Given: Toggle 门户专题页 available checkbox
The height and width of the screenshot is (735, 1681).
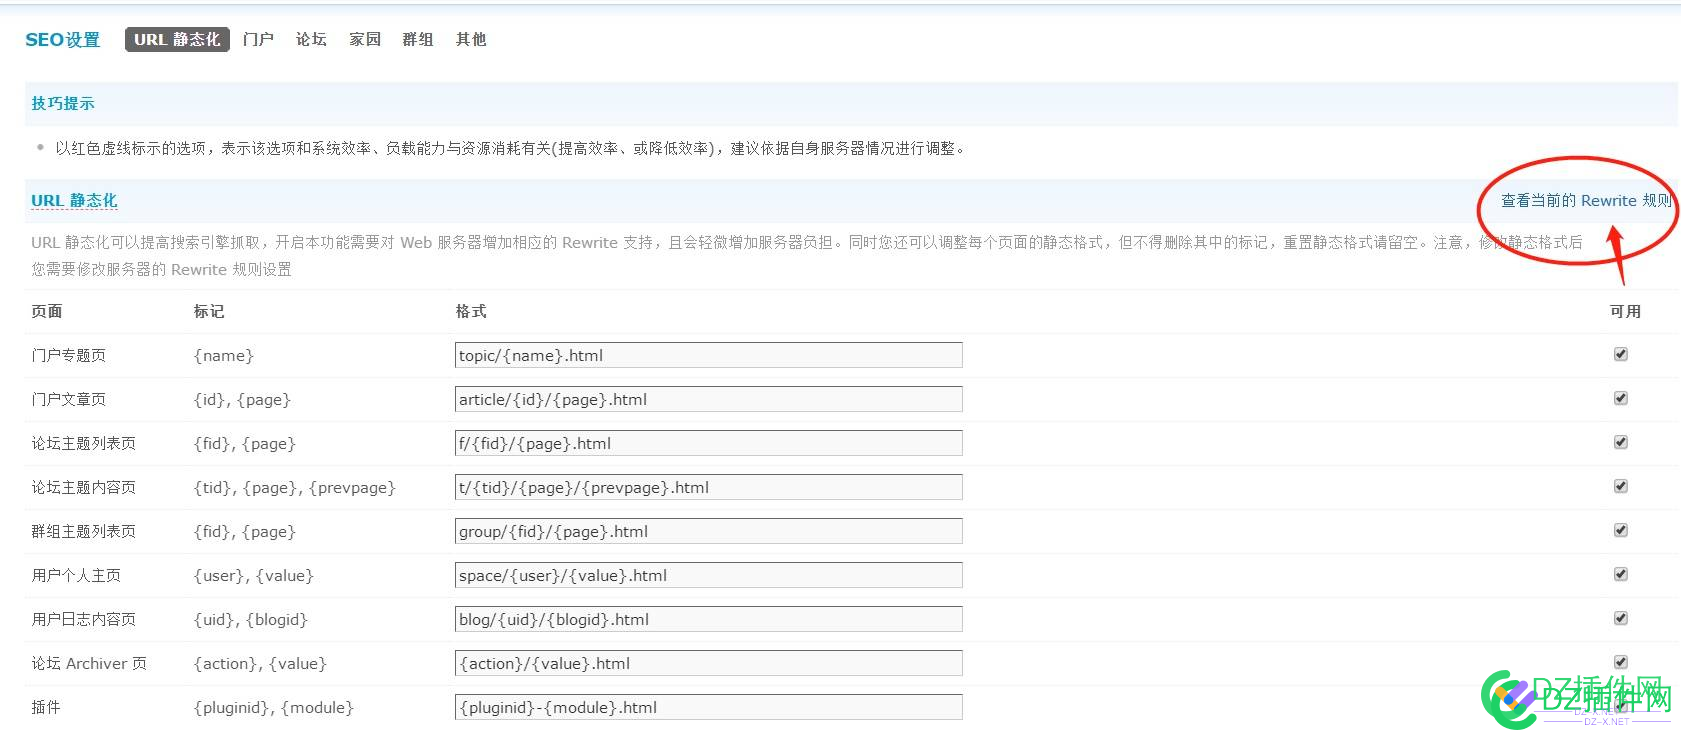Looking at the screenshot, I should [1621, 354].
